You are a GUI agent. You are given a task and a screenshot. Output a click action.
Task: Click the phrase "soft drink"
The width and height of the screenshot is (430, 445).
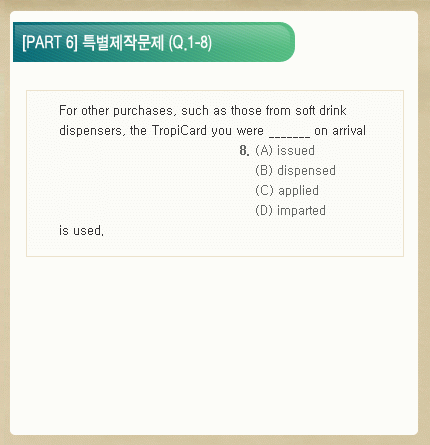click(321, 110)
